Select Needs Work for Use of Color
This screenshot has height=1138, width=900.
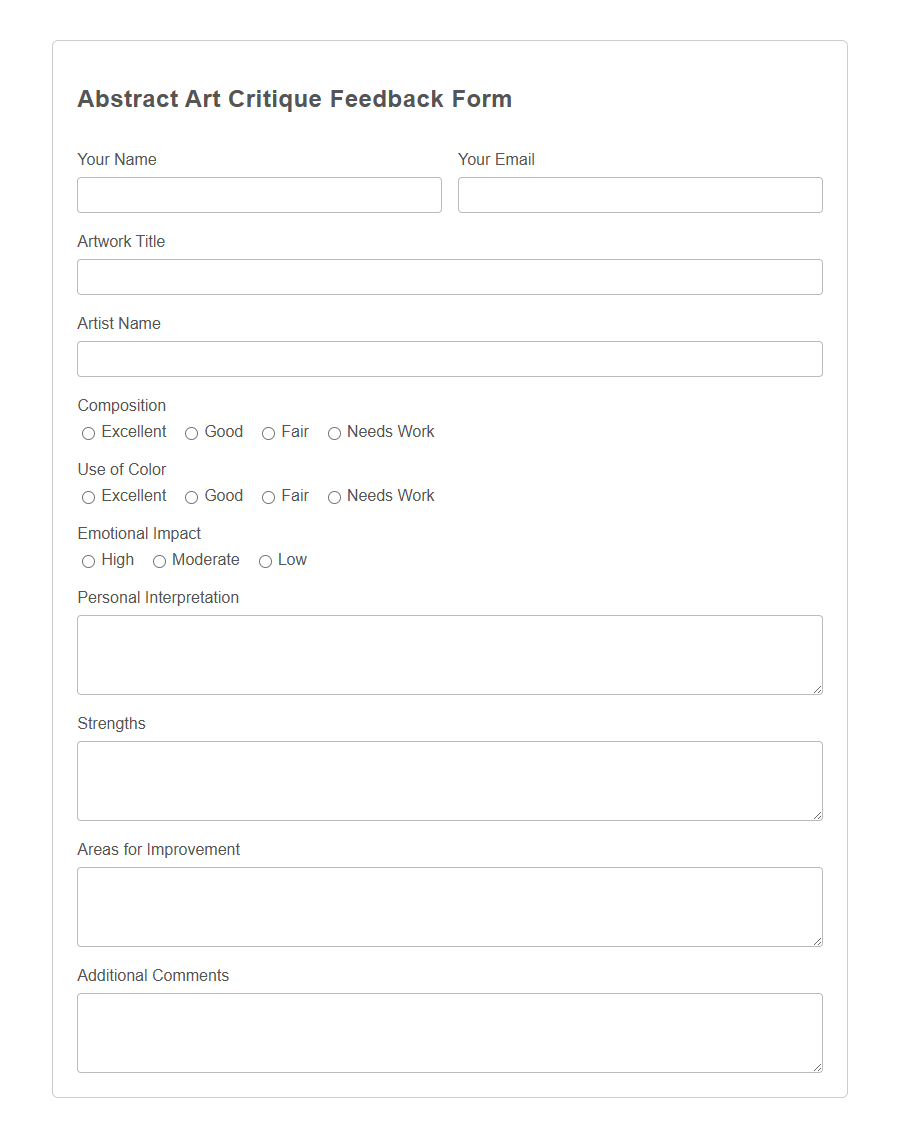pos(334,497)
